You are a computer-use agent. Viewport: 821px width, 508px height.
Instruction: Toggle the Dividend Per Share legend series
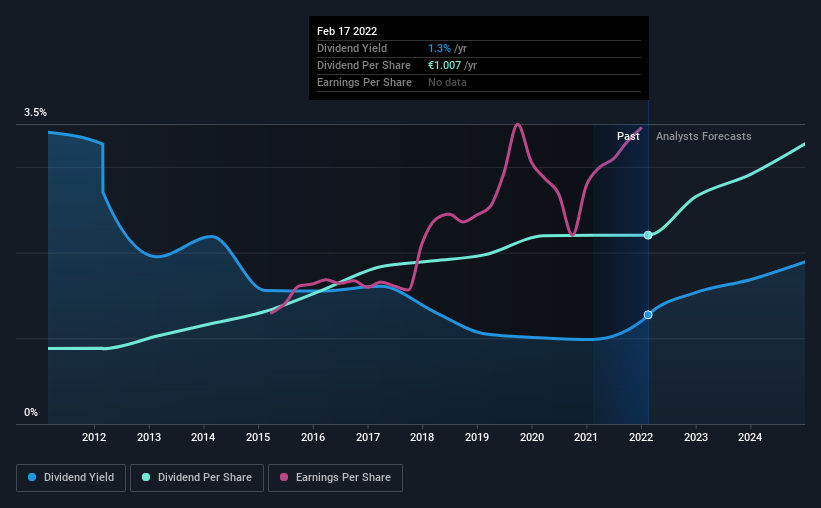pyautogui.click(x=197, y=478)
